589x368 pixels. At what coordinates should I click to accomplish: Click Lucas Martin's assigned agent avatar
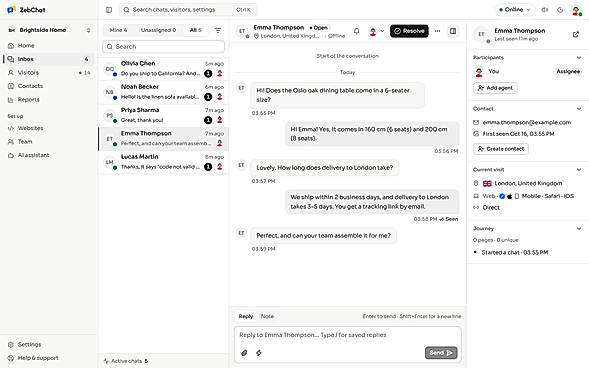click(220, 166)
